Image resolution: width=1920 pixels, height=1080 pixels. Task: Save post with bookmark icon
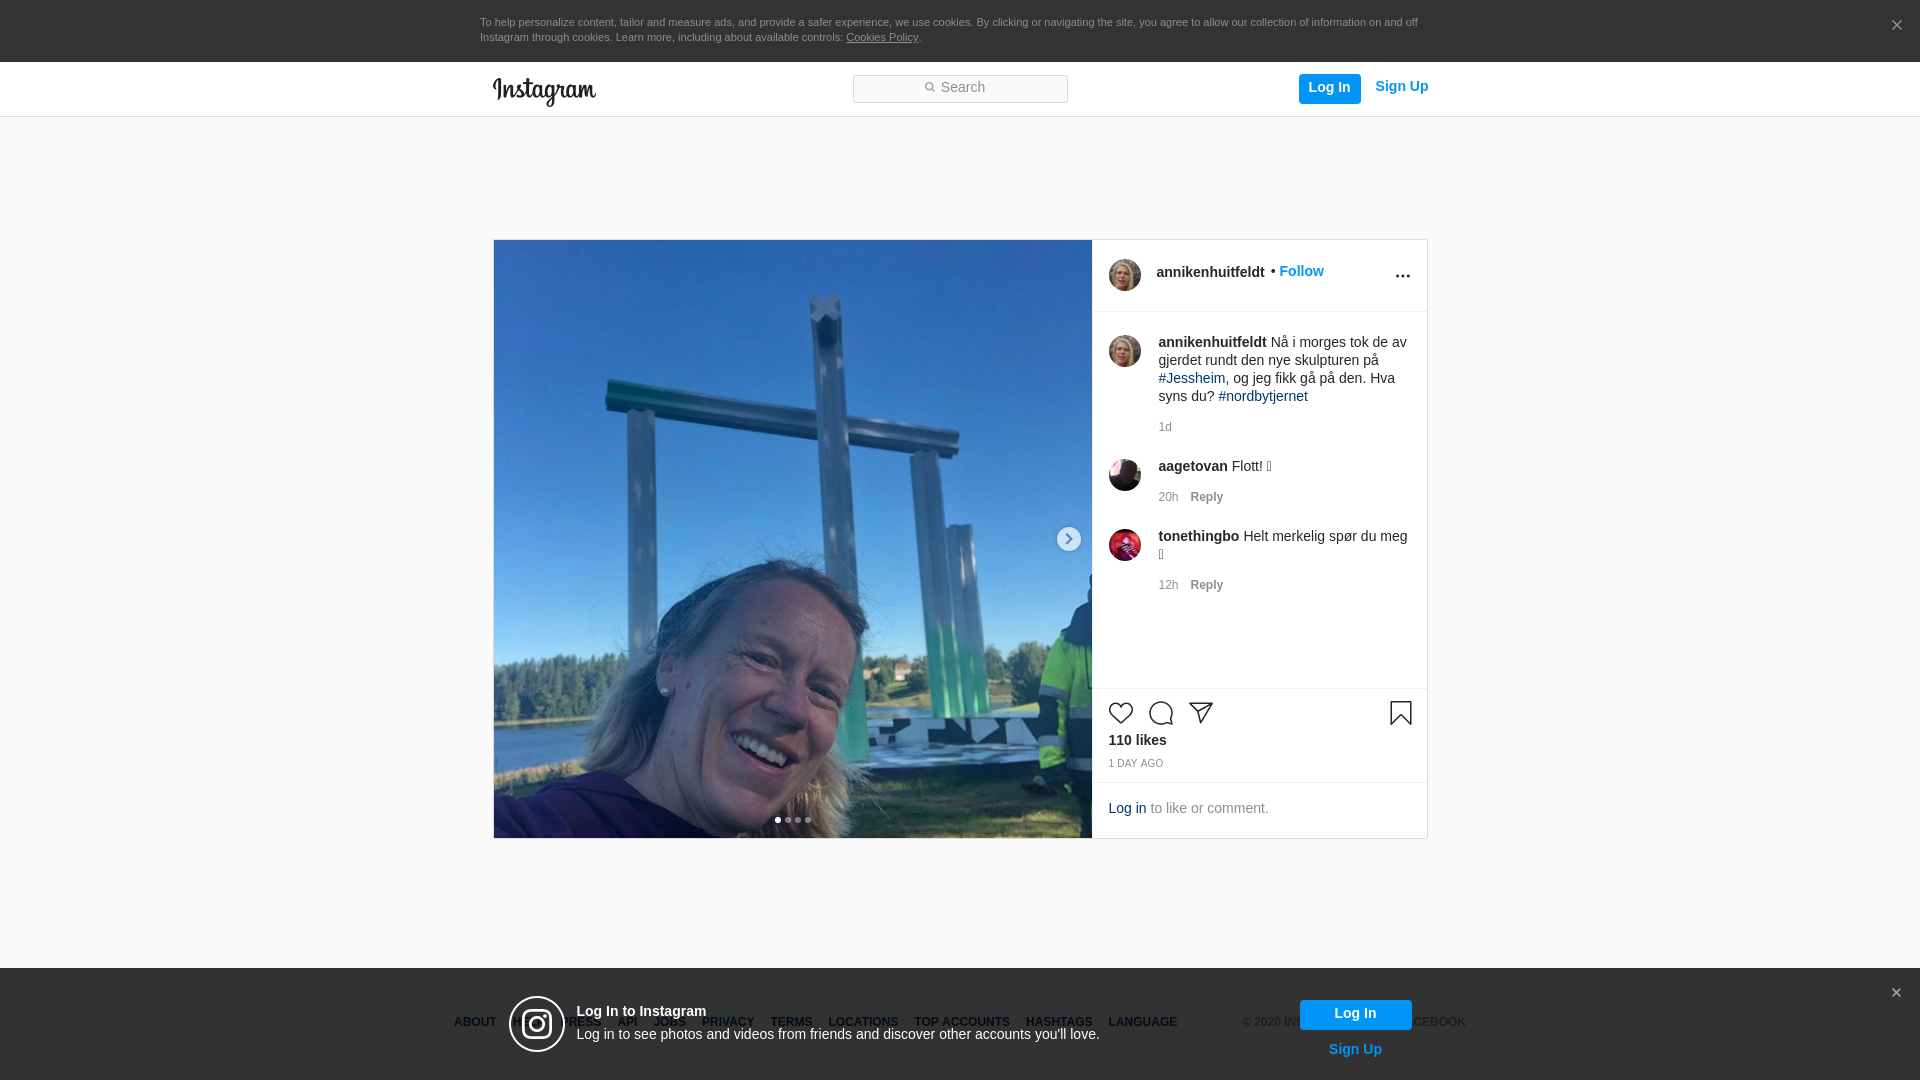1400,713
